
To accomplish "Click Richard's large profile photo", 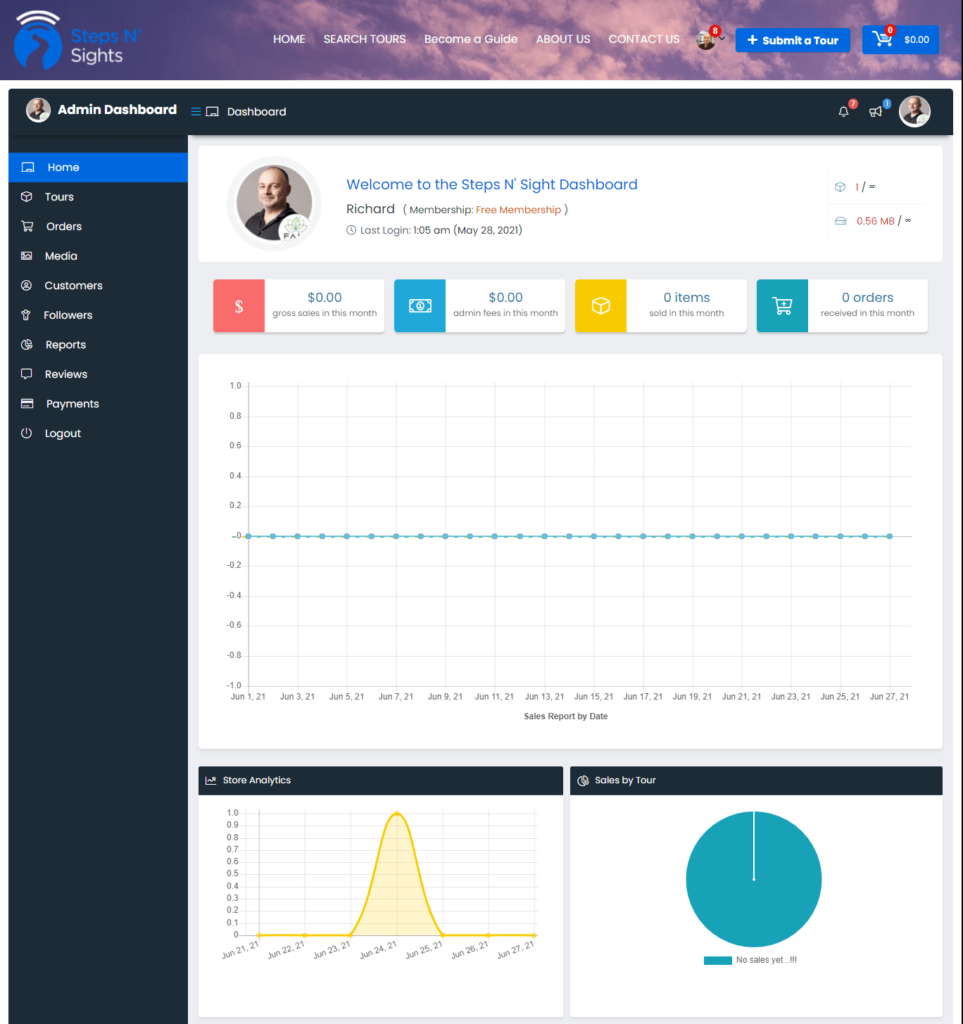I will pyautogui.click(x=274, y=204).
